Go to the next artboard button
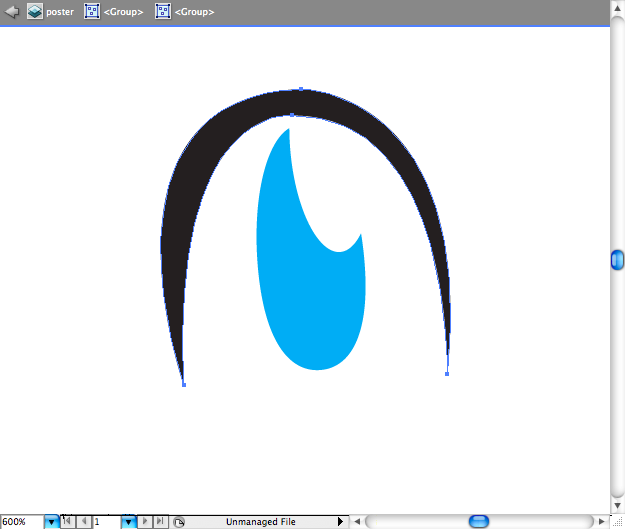 [145, 521]
